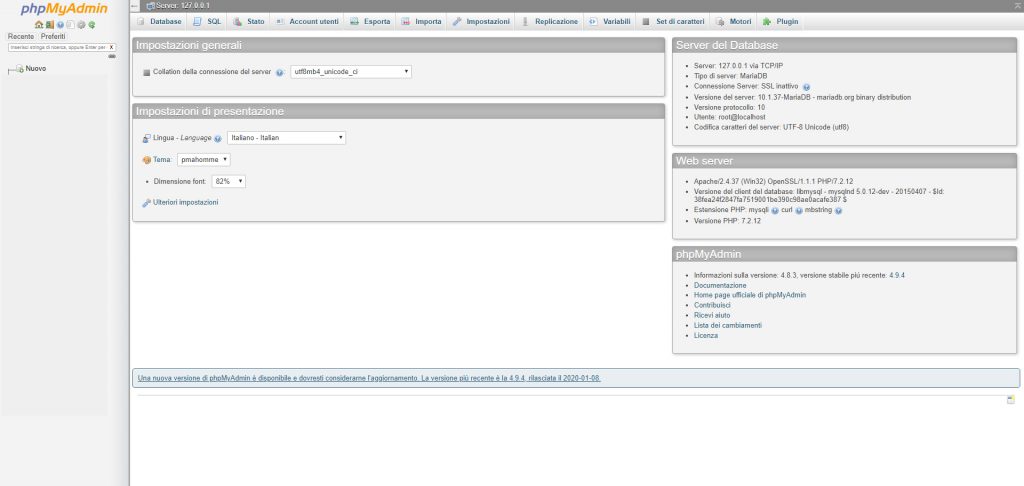Click the Home icon in sidebar
1024x486 pixels.
tap(37, 24)
